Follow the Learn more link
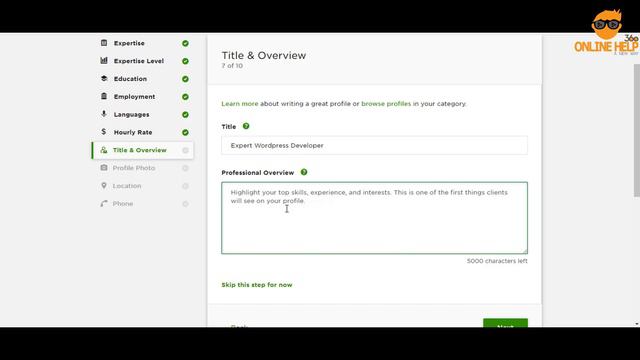 (240, 104)
